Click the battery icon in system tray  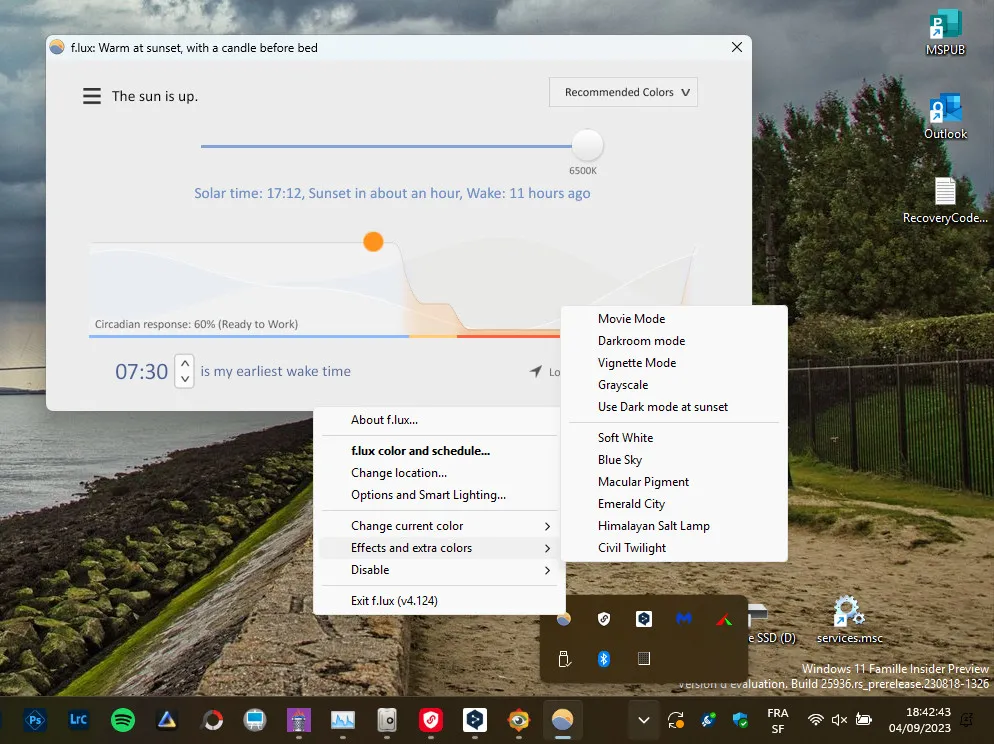[863, 720]
